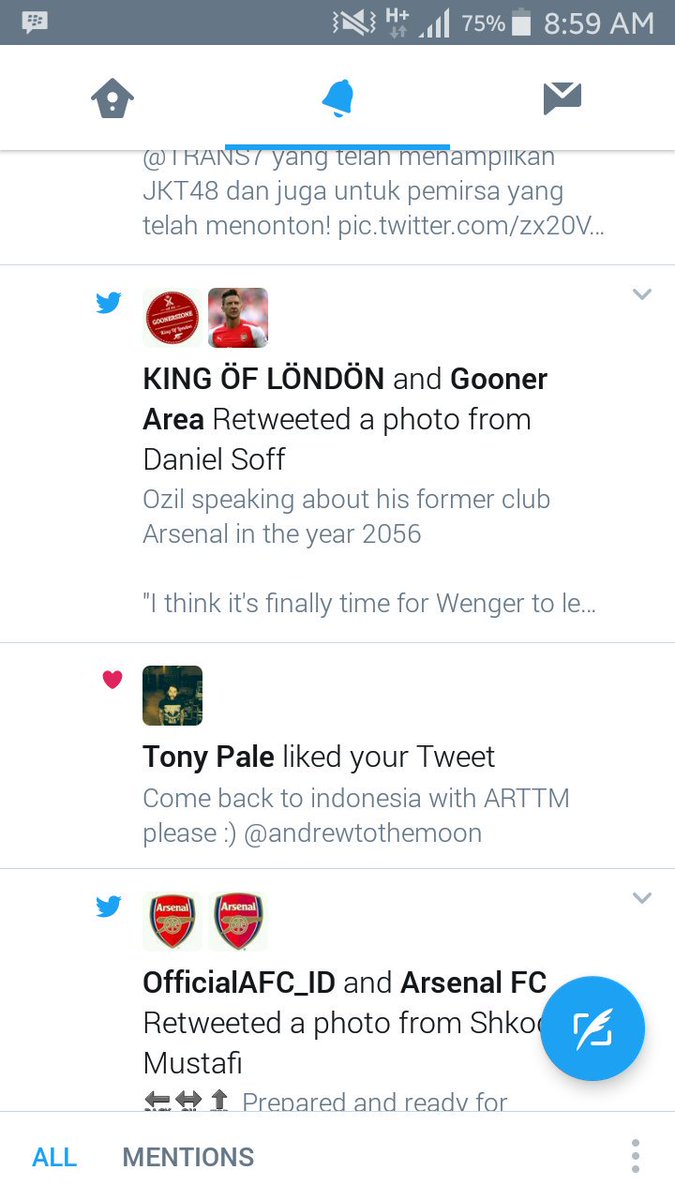This screenshot has width=675, height=1200.
Task: Open the Ozil 2056 retweeted tweet text
Action: pos(346,516)
